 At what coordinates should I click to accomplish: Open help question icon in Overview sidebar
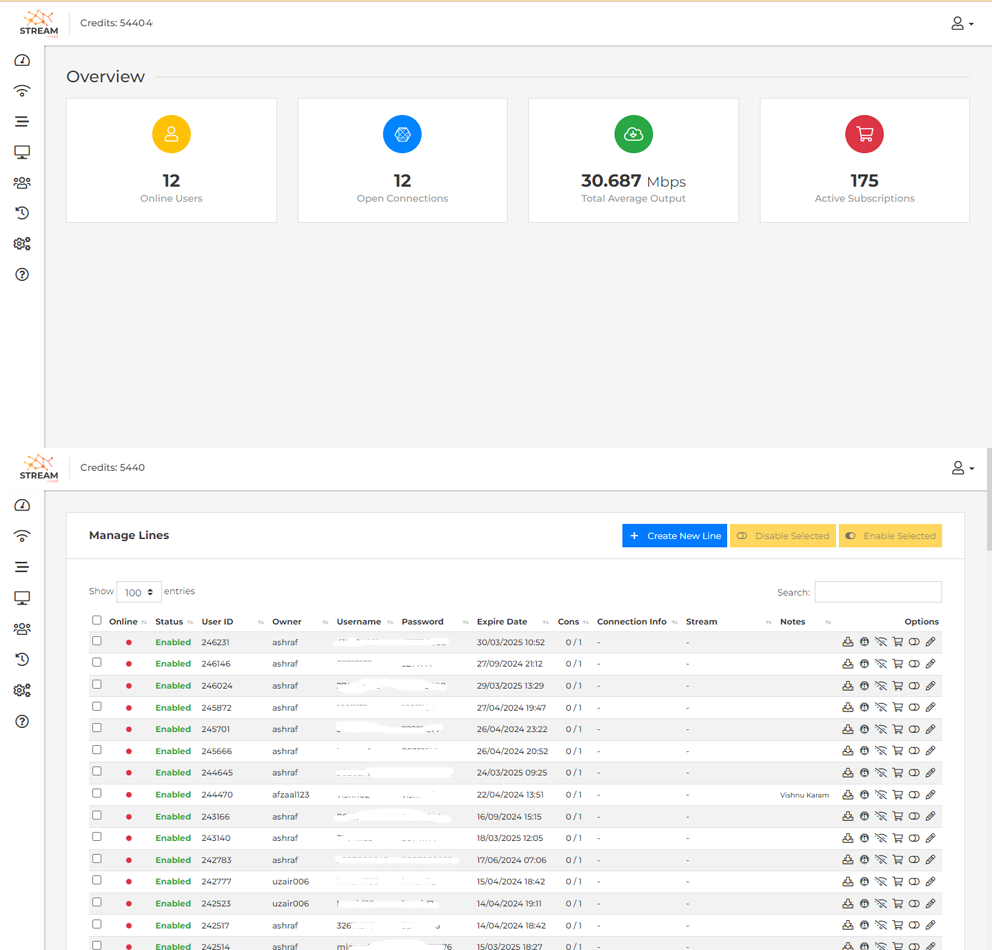(22, 275)
